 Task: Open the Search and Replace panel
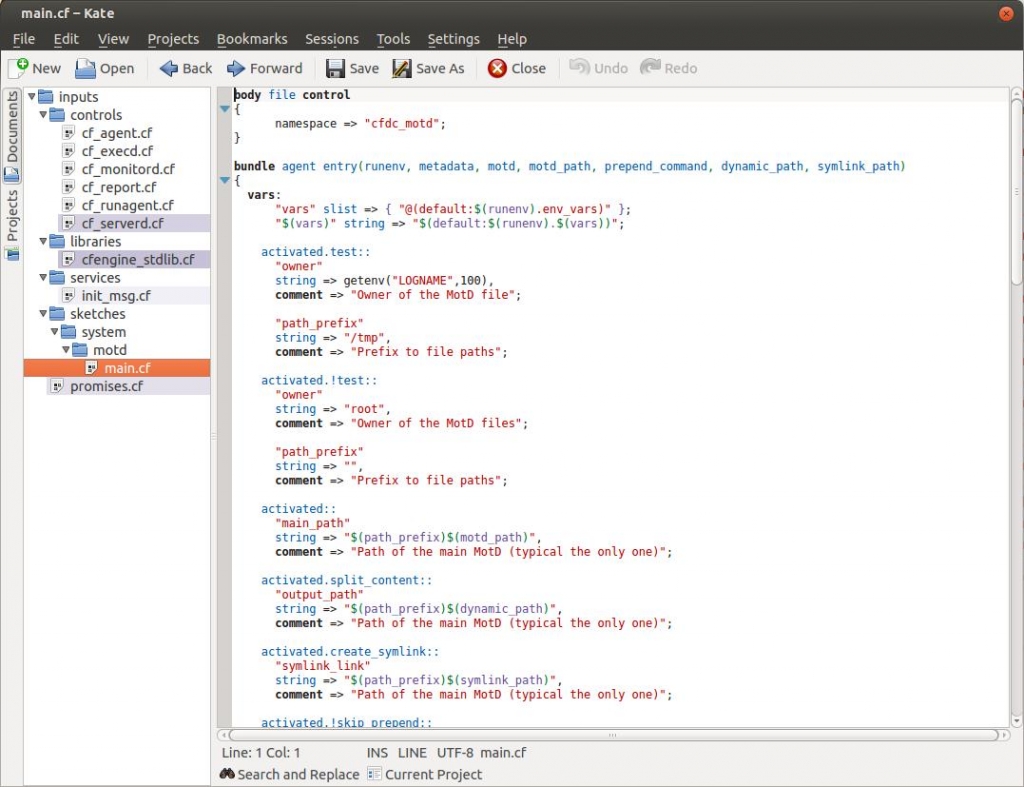coord(289,774)
